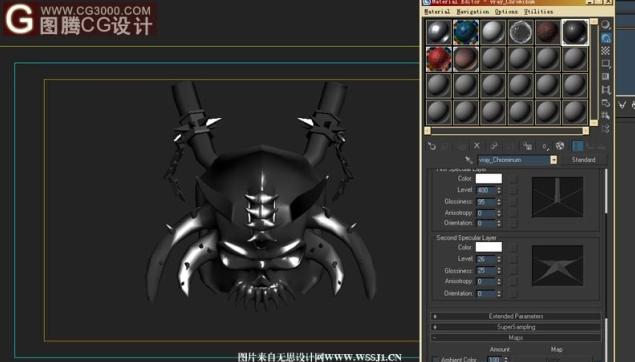Click First Specular Layer Glossiness field (95)
635x362 pixels.
486,201
